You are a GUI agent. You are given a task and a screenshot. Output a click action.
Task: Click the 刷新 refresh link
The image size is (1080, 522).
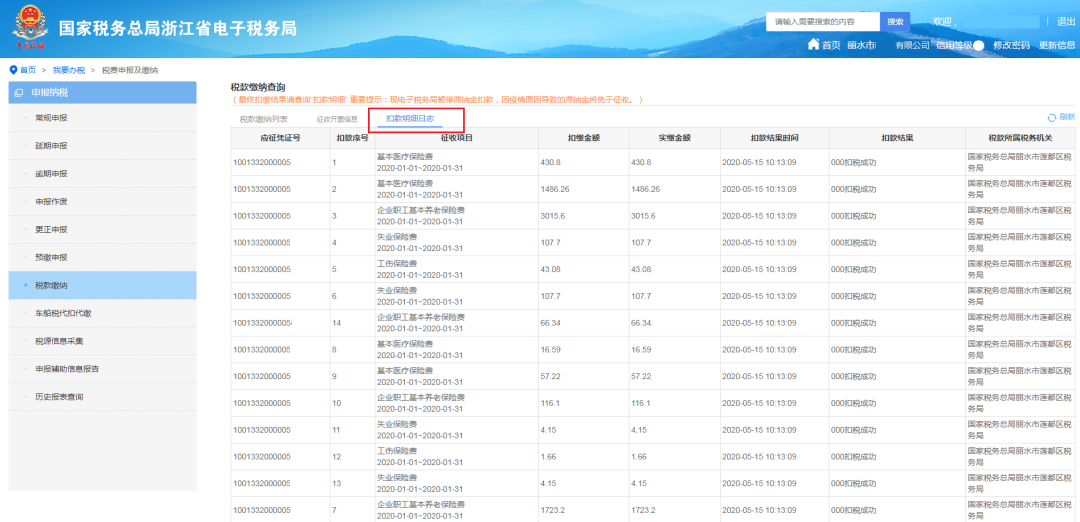(x=1067, y=118)
